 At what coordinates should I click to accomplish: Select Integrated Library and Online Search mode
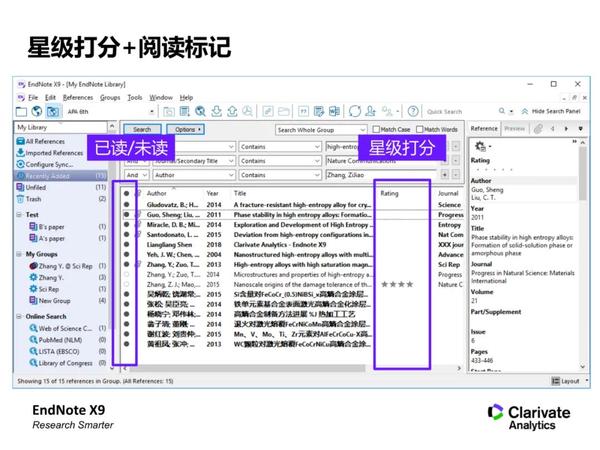click(x=52, y=111)
